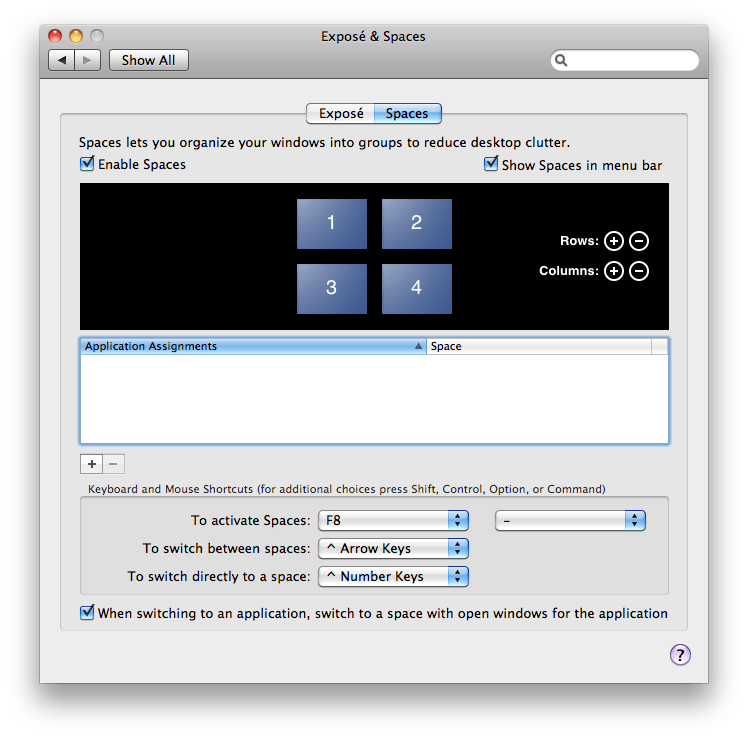Click the Show All button

coord(149,60)
